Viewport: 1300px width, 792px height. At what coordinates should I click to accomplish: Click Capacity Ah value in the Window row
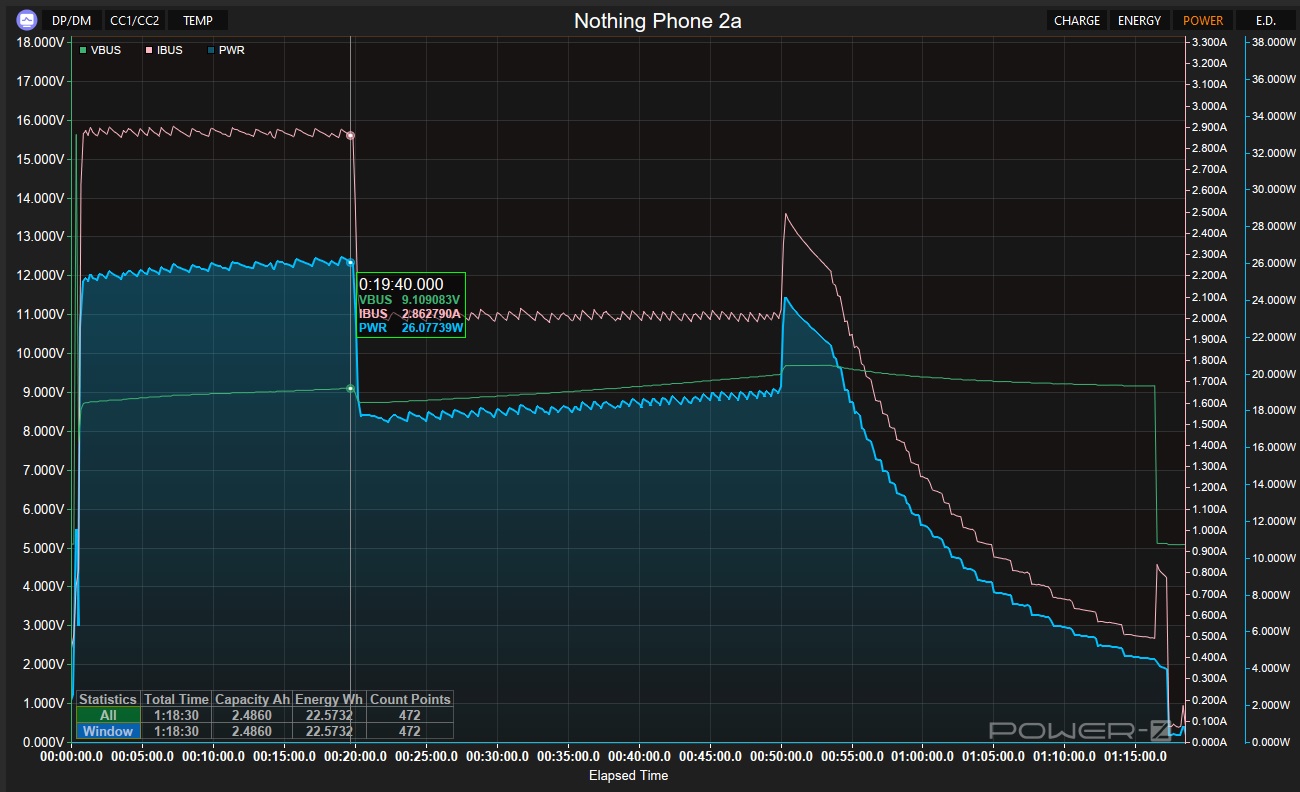[x=252, y=731]
